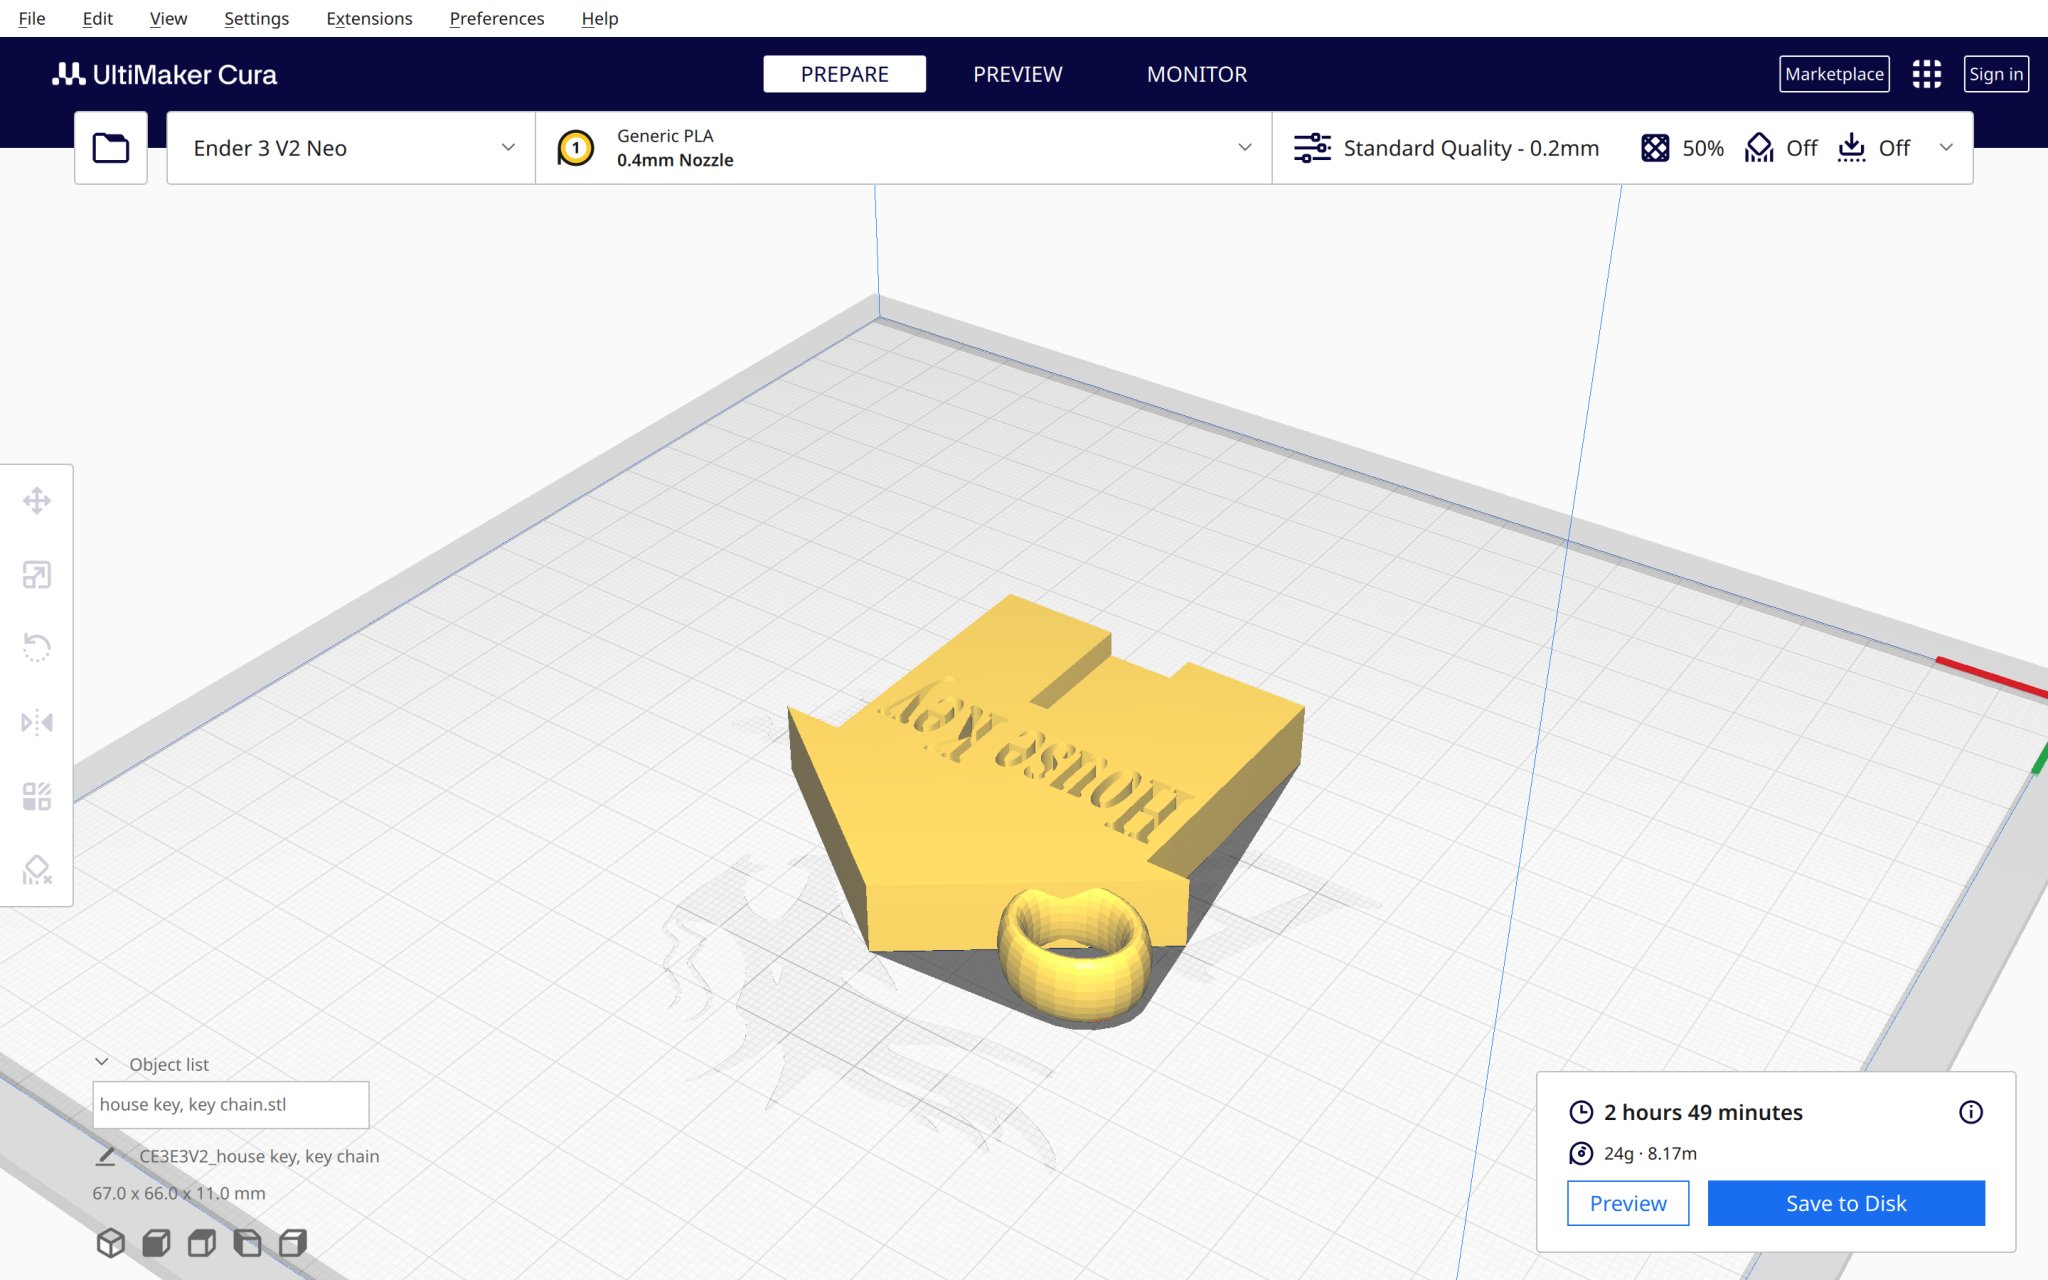Open the Marketplace

pos(1833,73)
